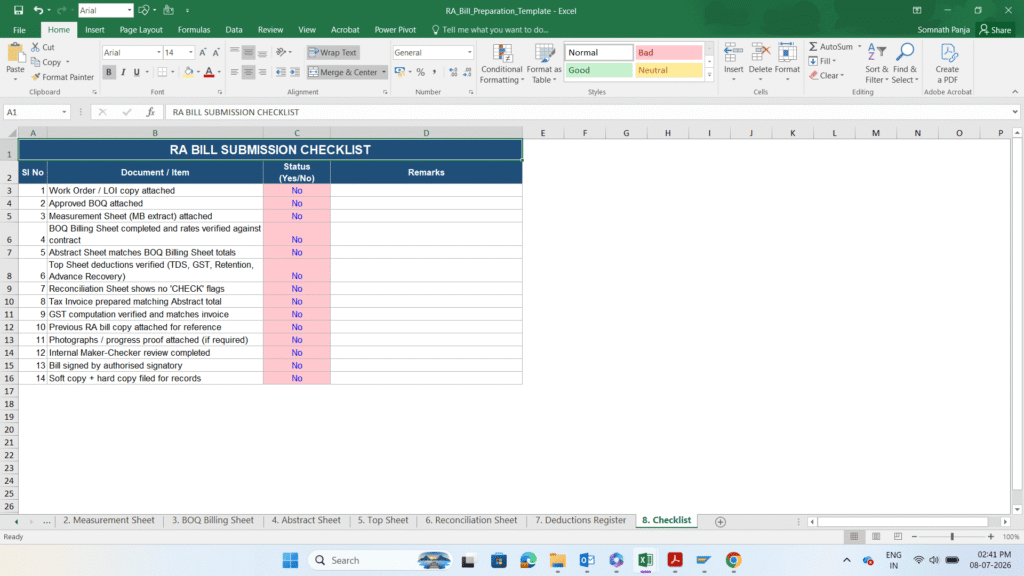Toggle Normal view in status bar
This screenshot has height=576, width=1024.
pos(854,537)
